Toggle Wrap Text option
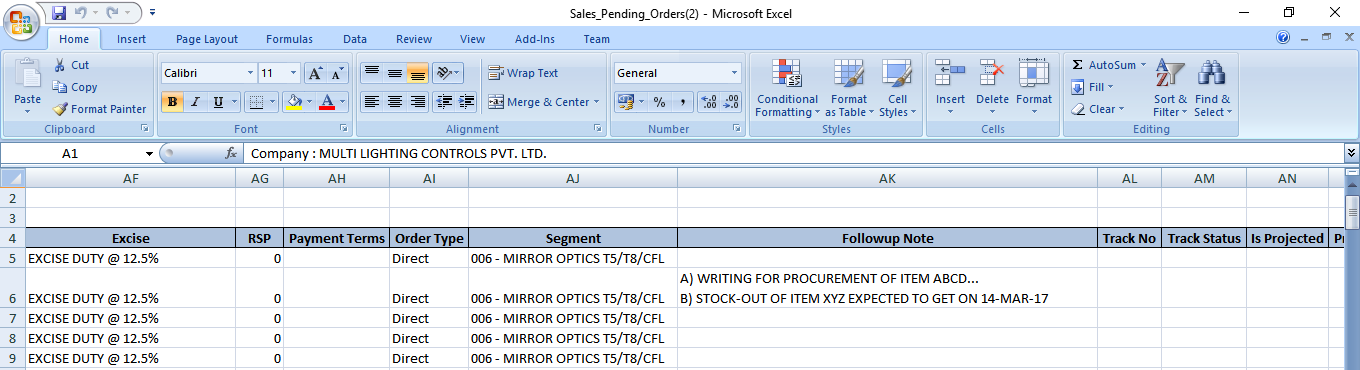This screenshot has width=1360, height=370. pyautogui.click(x=523, y=73)
